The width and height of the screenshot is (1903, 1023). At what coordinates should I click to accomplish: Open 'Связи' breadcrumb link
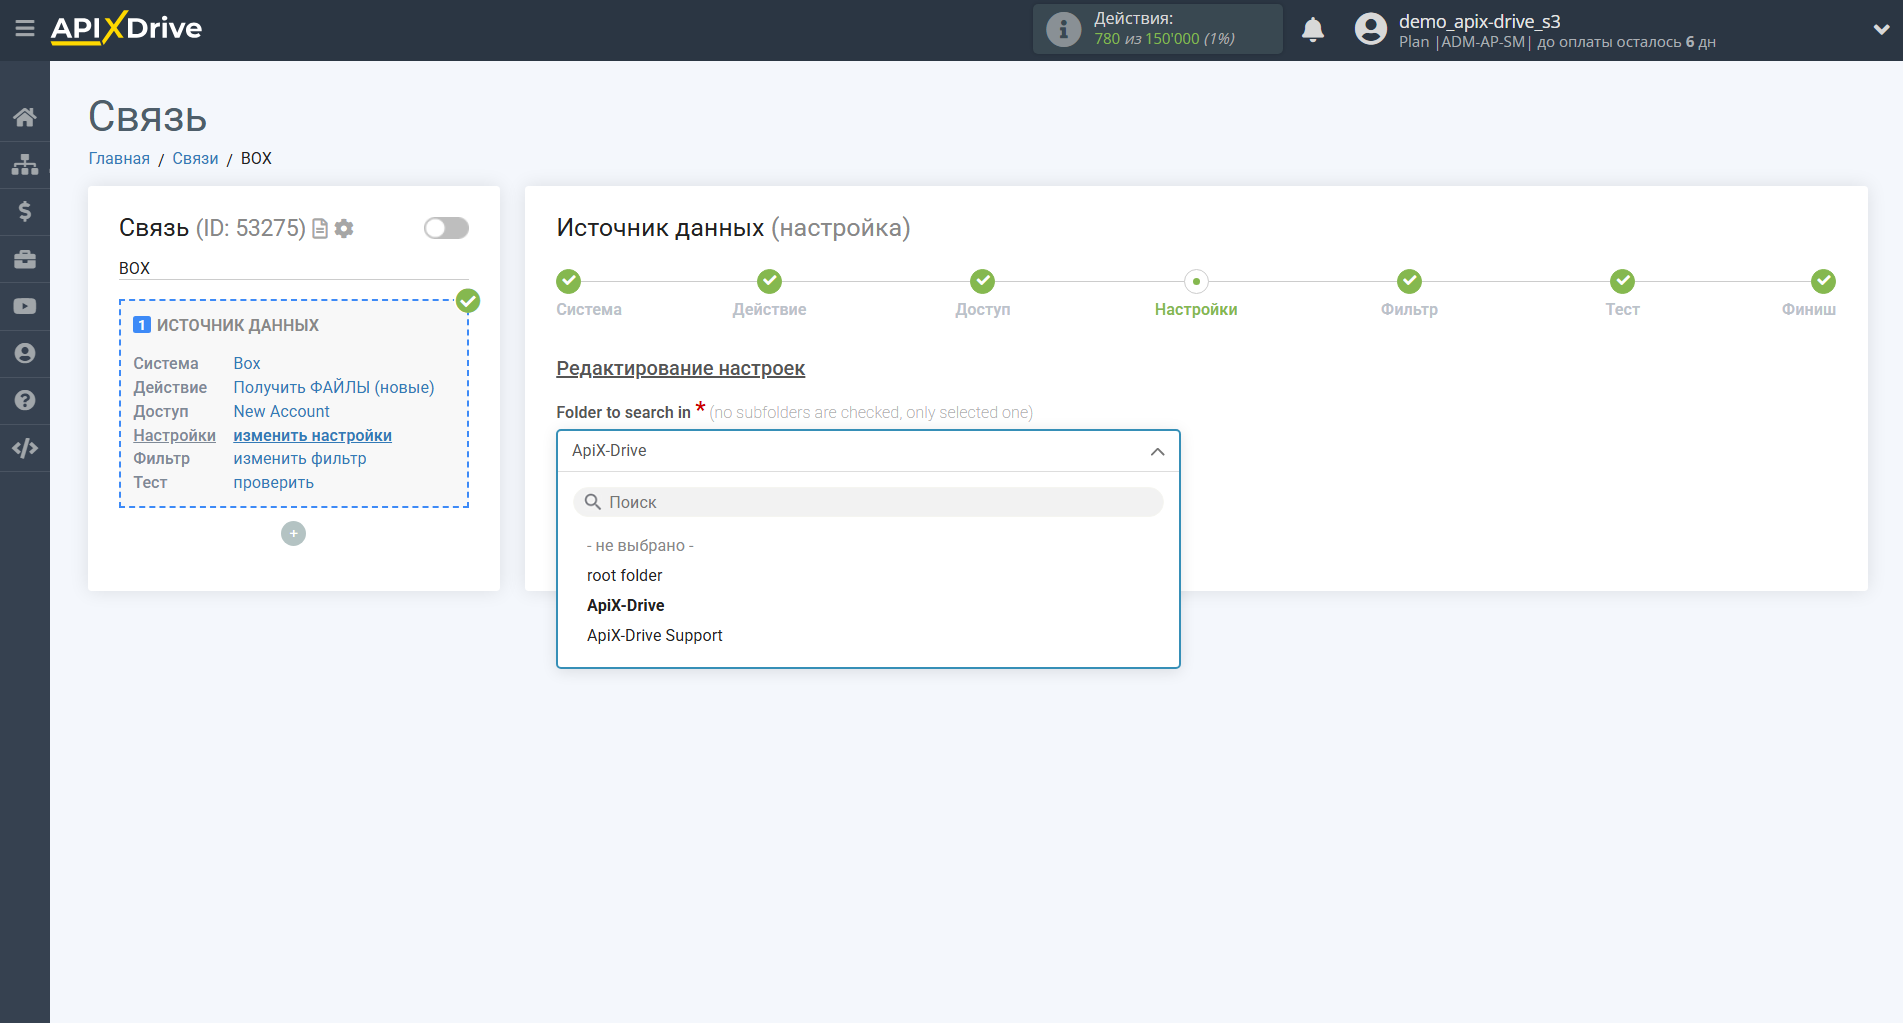[195, 159]
